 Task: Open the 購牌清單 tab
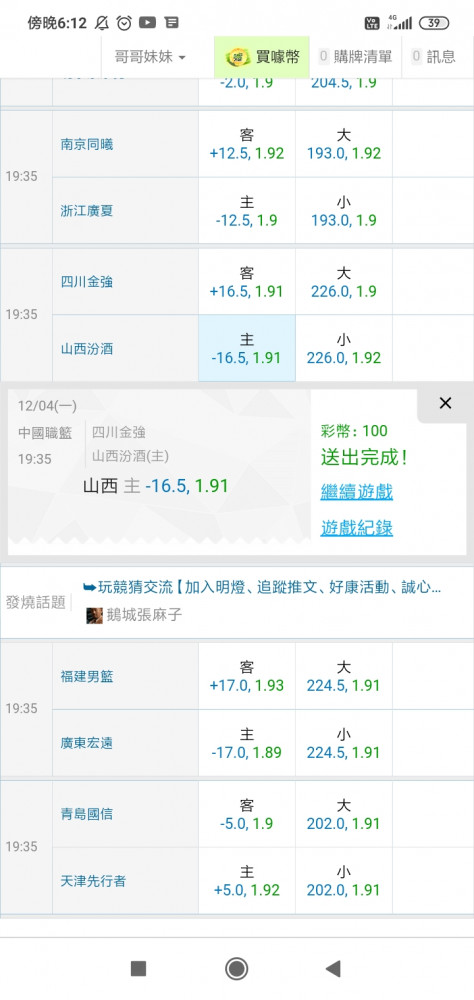(x=355, y=57)
